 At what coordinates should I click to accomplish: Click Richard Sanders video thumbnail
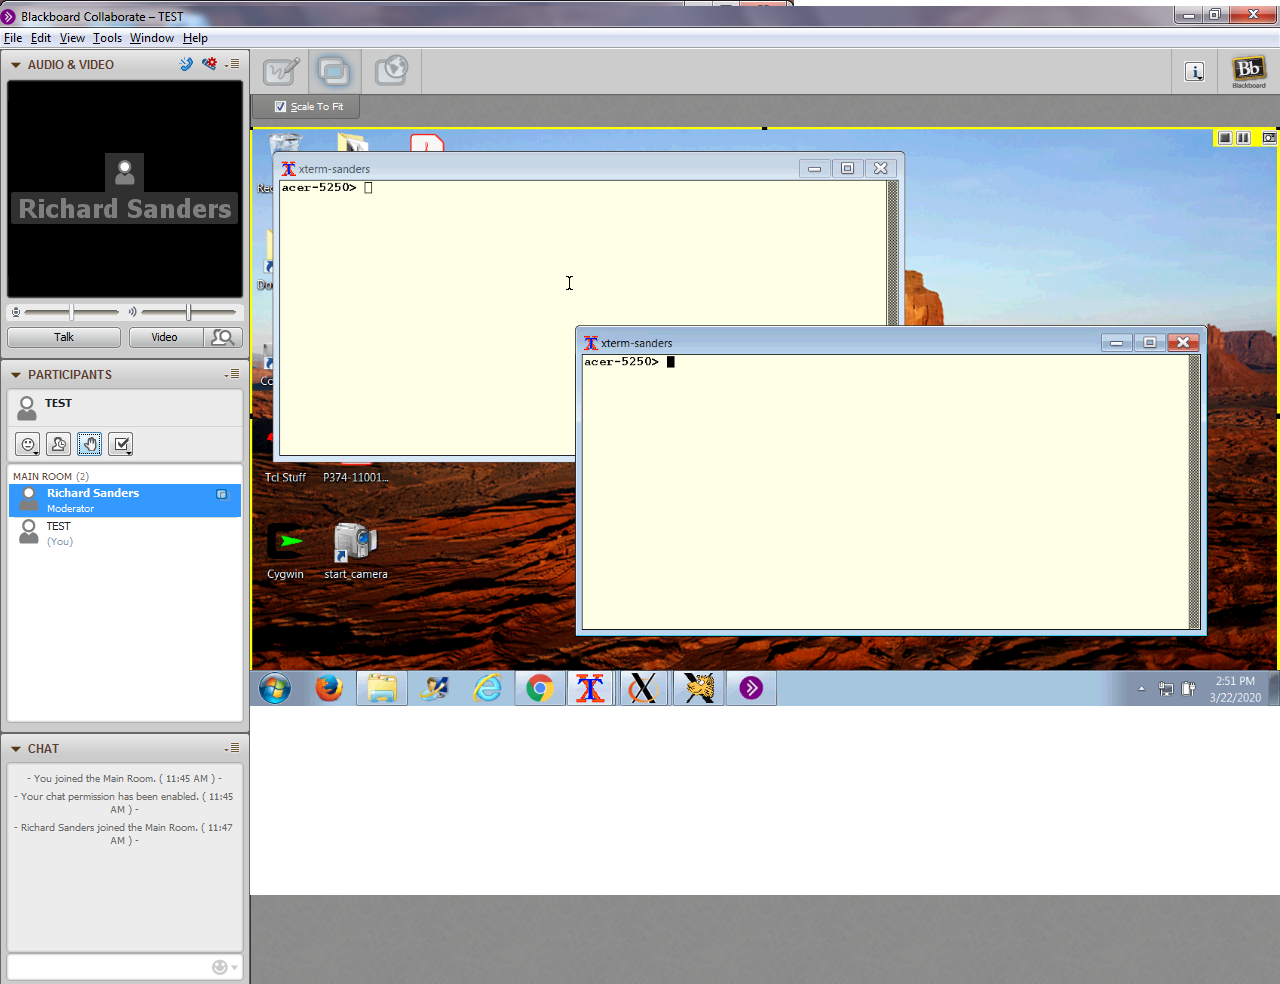(x=125, y=189)
